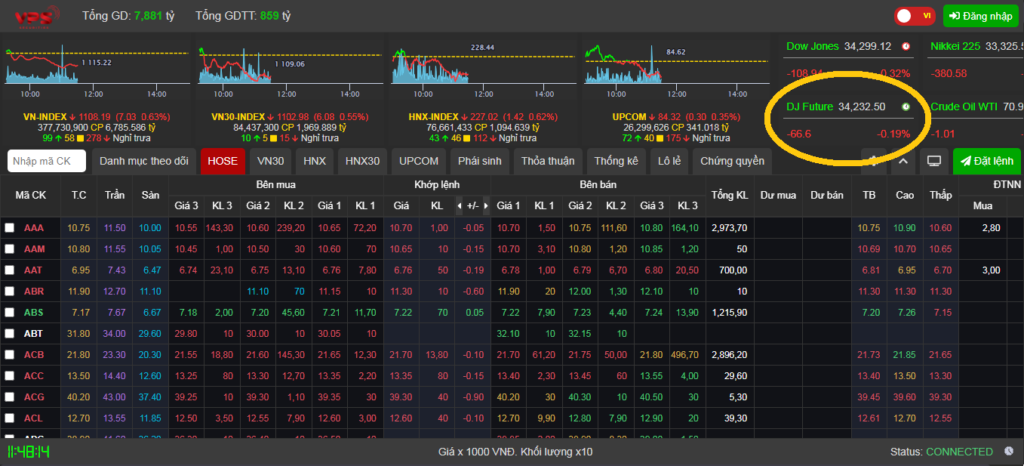Open the Lô lẻ tab
This screenshot has height=466, width=1024.
click(669, 161)
